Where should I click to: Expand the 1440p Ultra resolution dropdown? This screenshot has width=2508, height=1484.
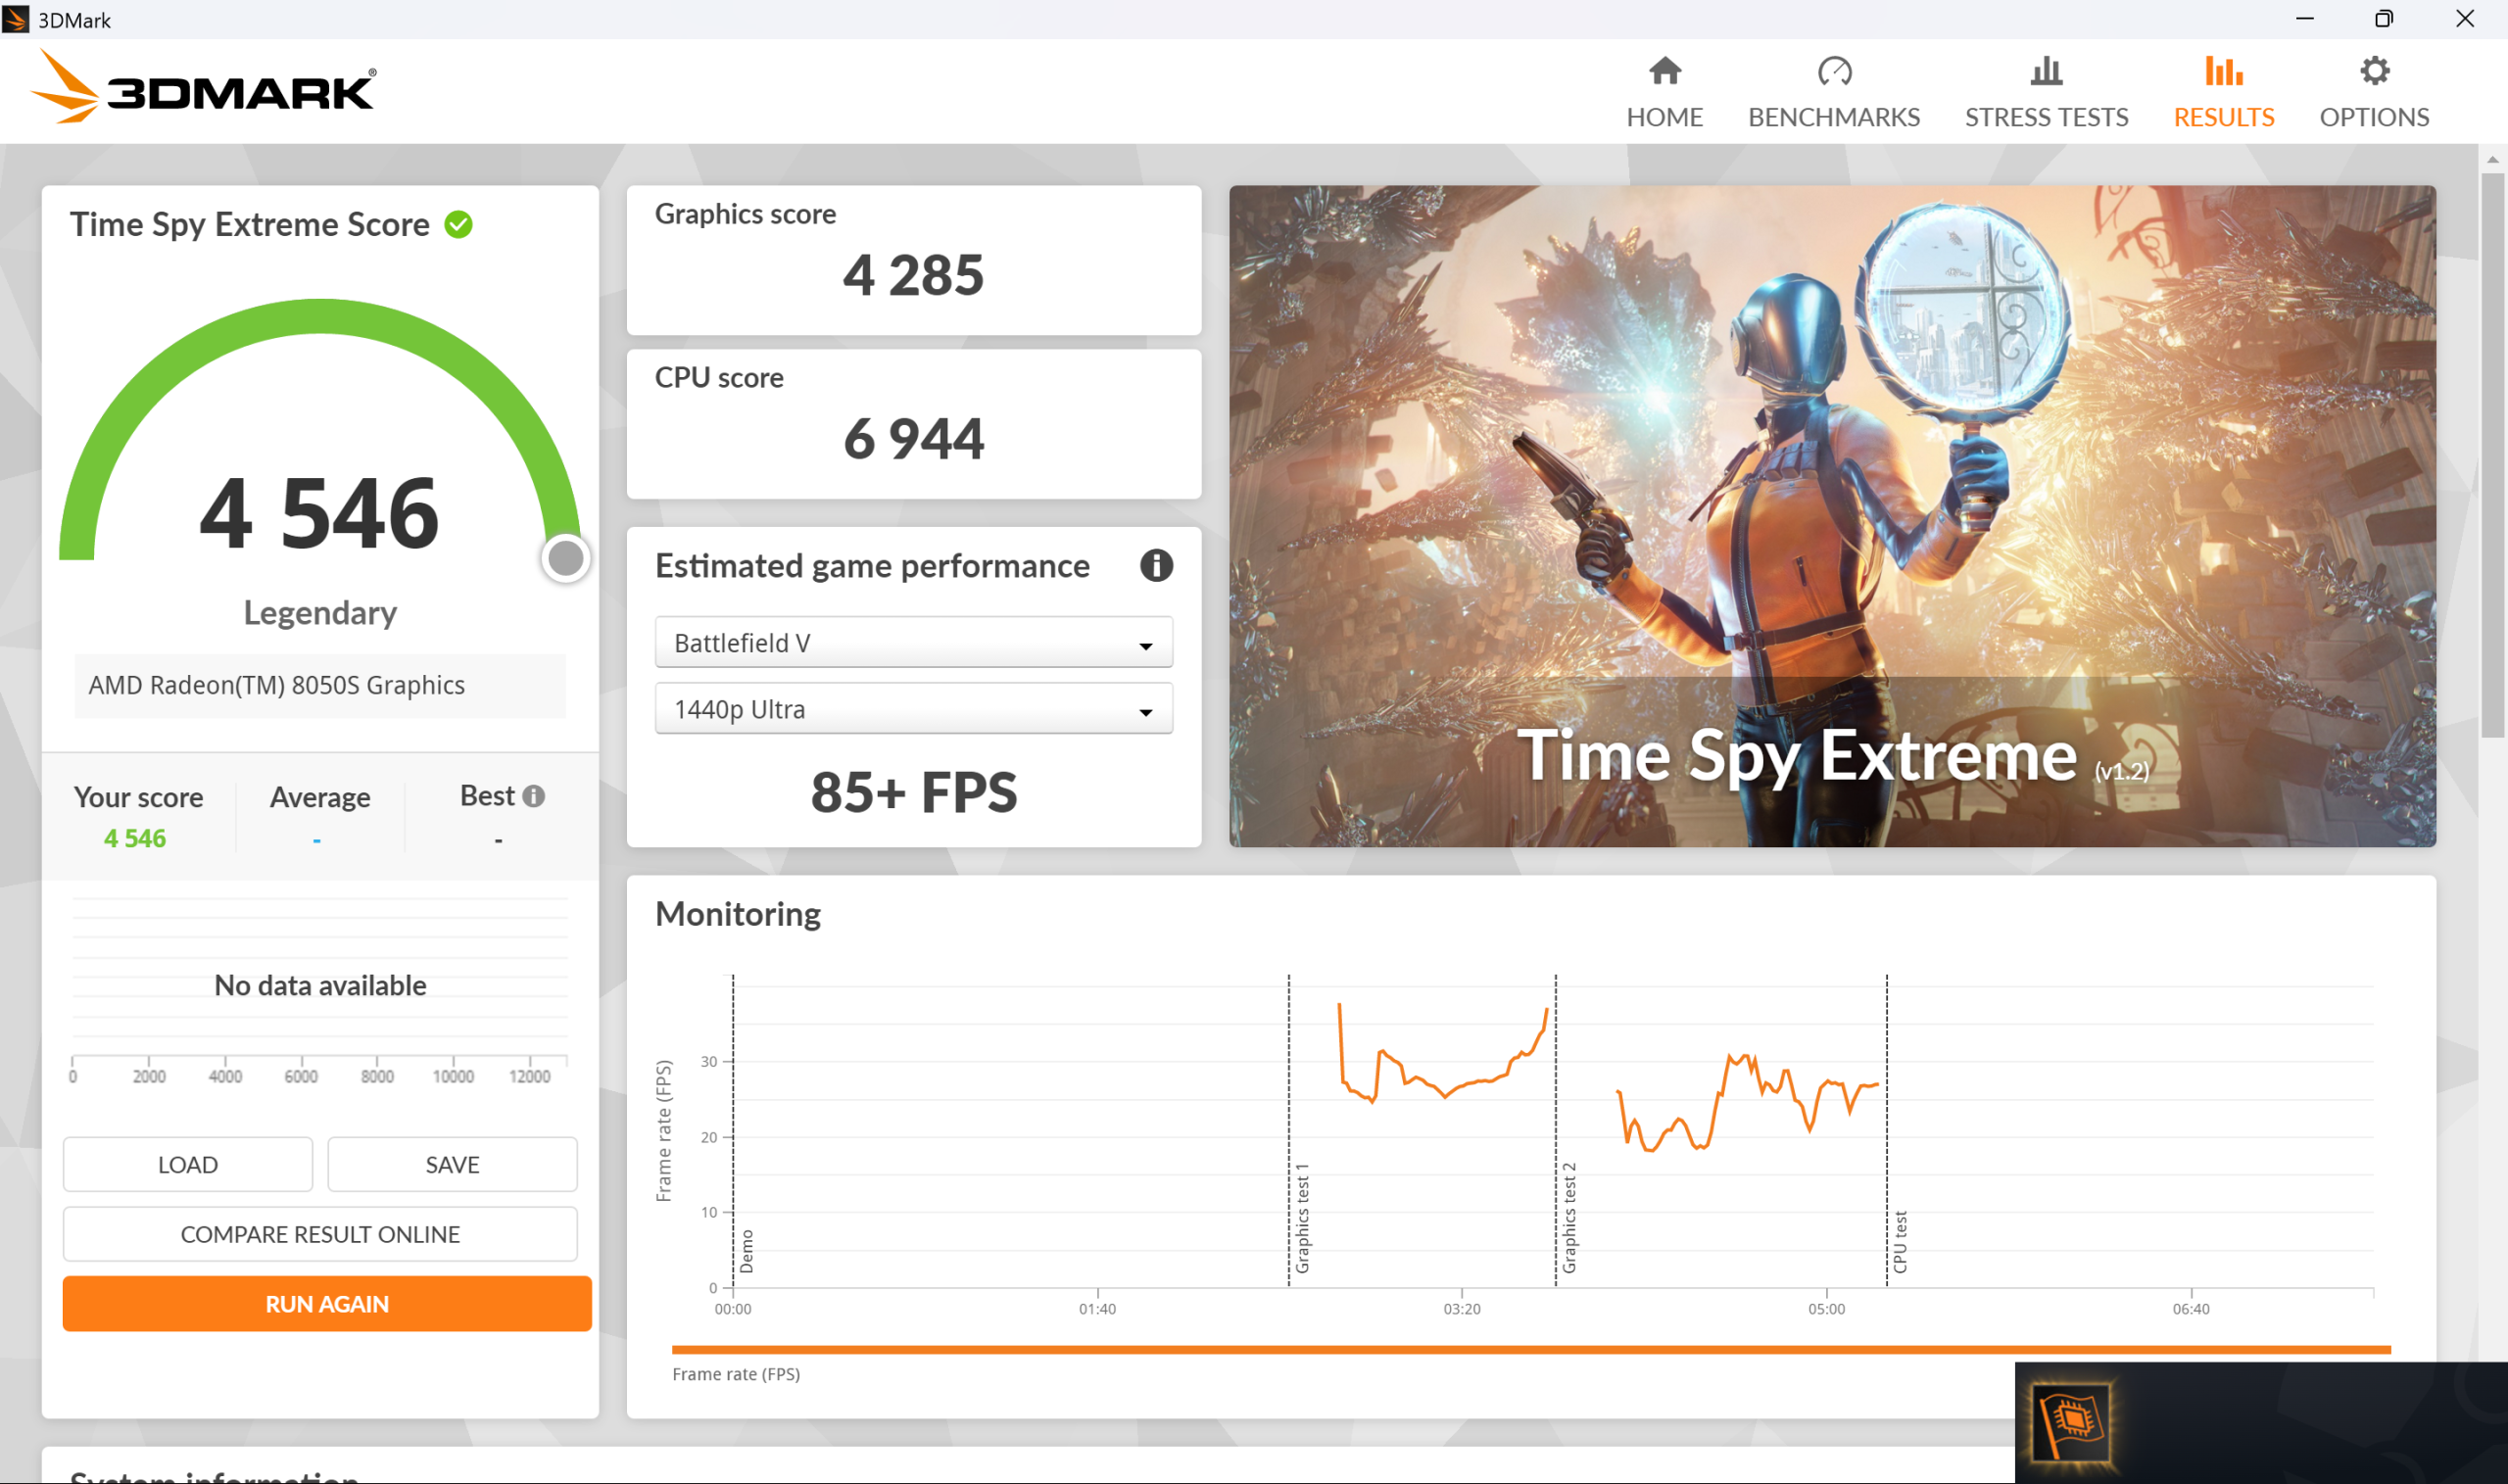913,709
